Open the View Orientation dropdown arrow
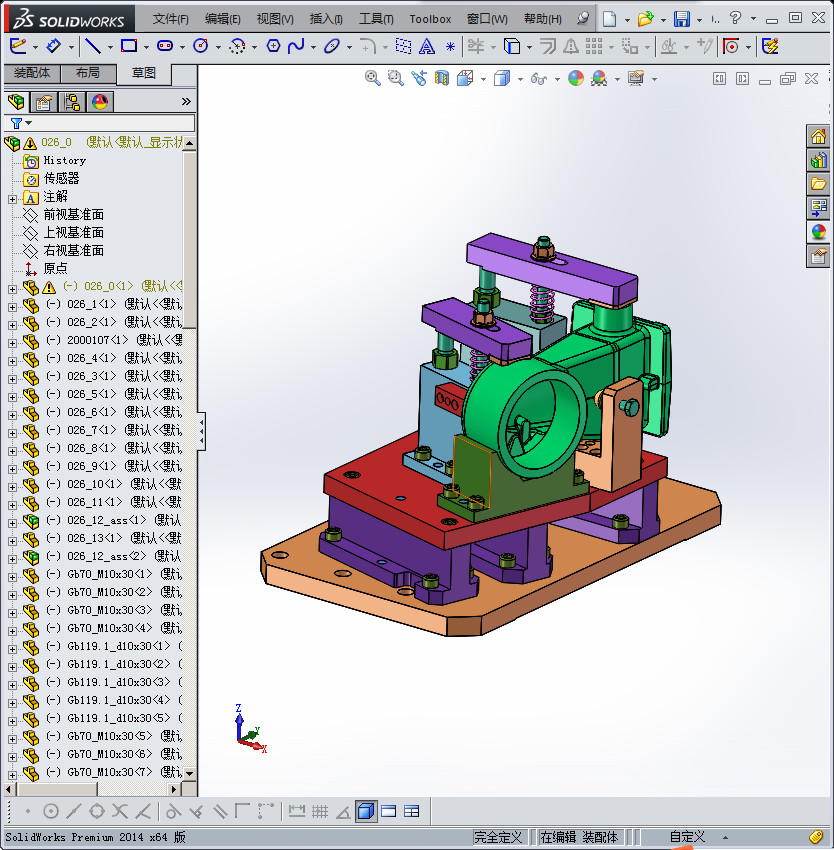This screenshot has height=850, width=834. pyautogui.click(x=483, y=78)
